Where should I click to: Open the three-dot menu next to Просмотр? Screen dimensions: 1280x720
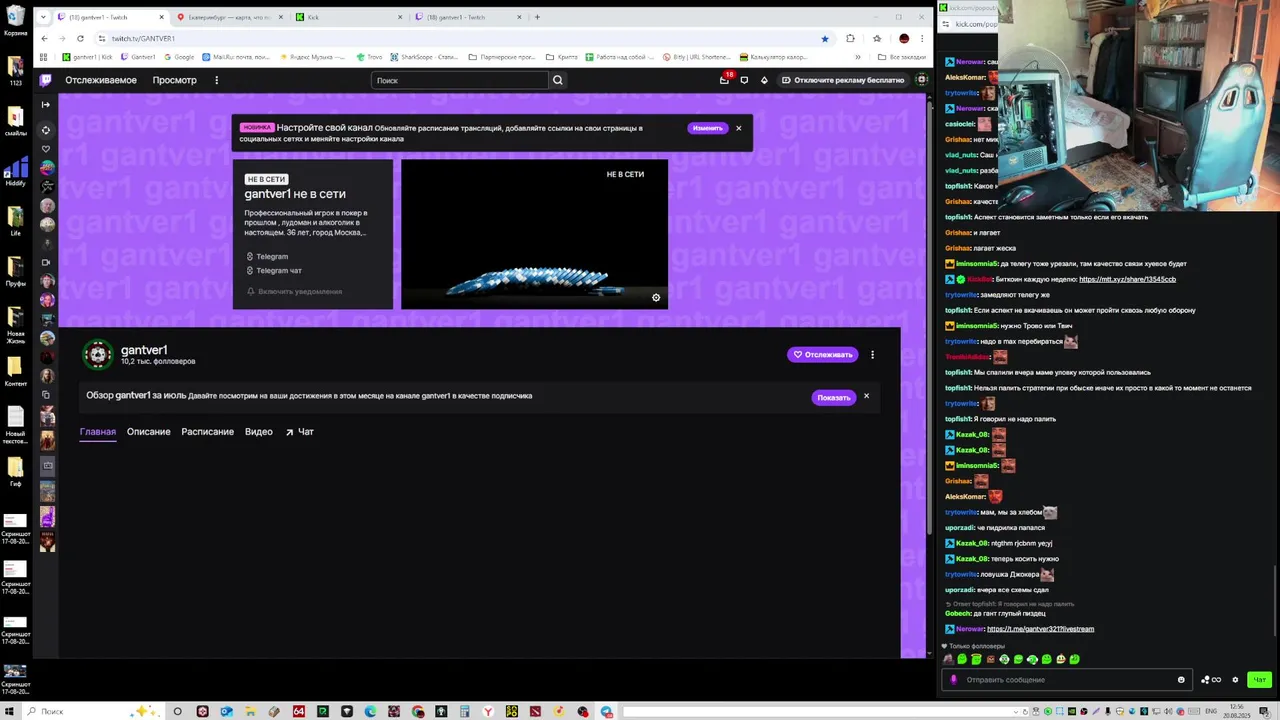(216, 80)
